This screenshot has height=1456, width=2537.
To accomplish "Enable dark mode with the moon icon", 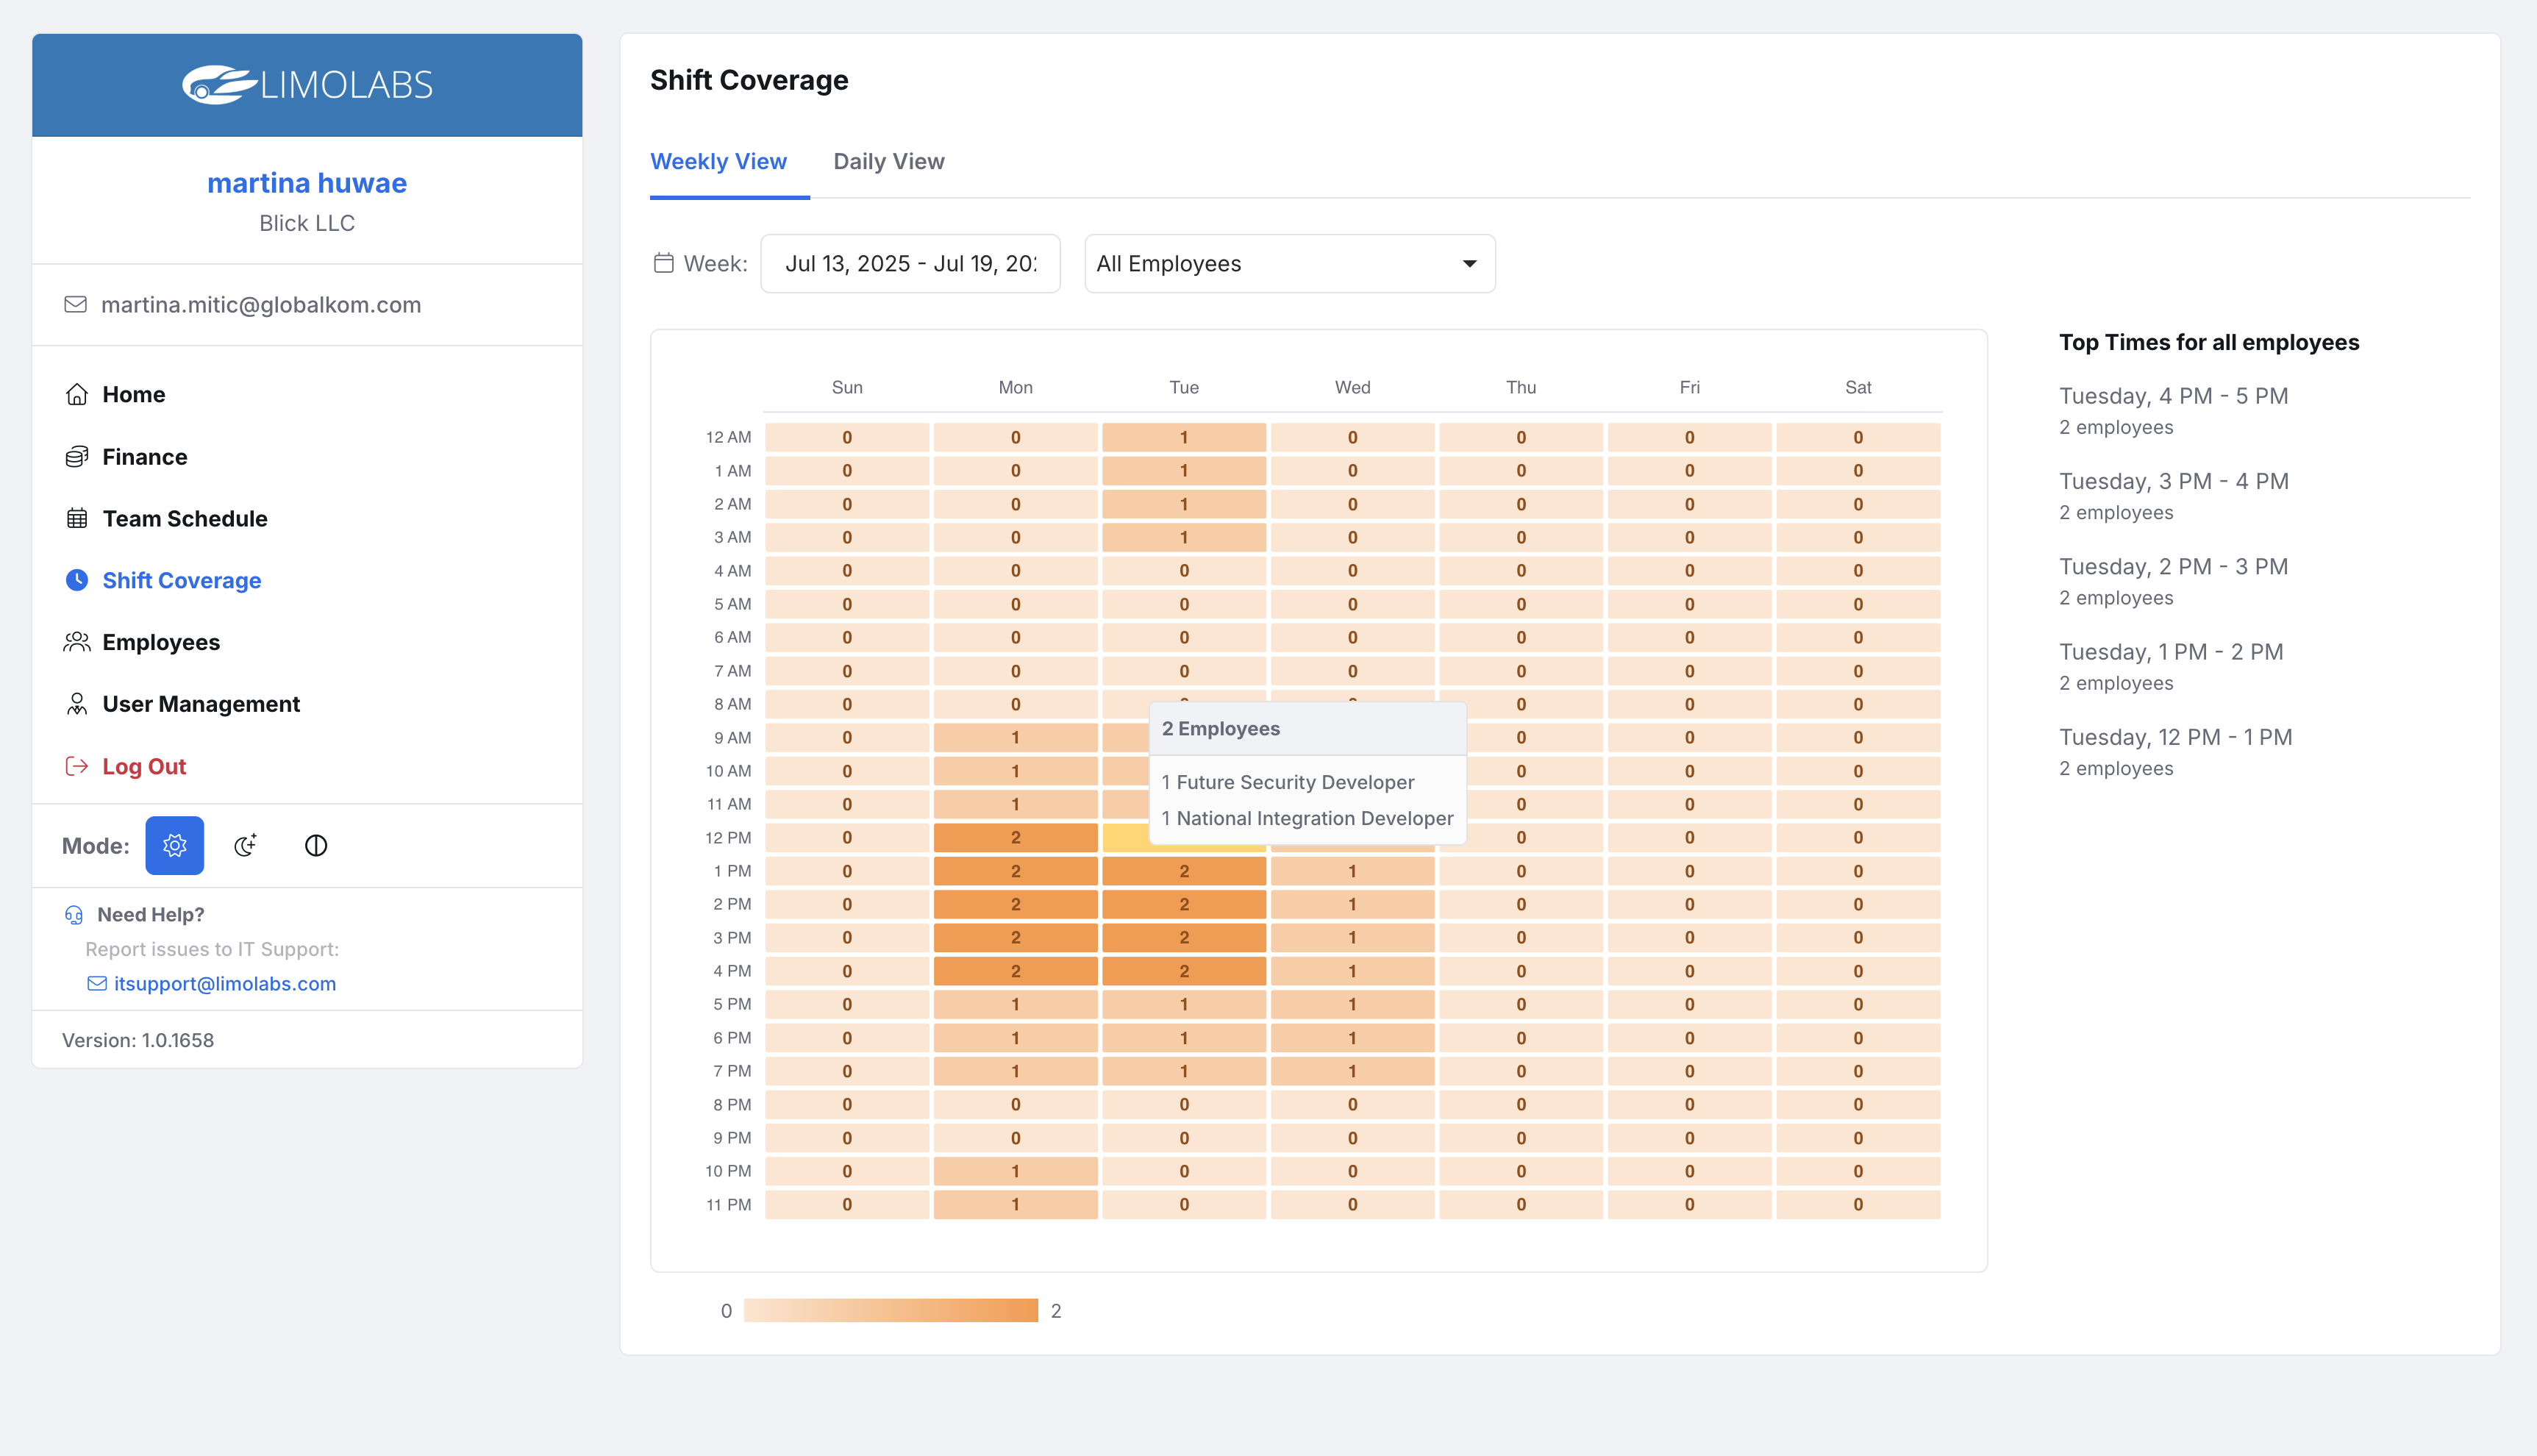I will 245,845.
